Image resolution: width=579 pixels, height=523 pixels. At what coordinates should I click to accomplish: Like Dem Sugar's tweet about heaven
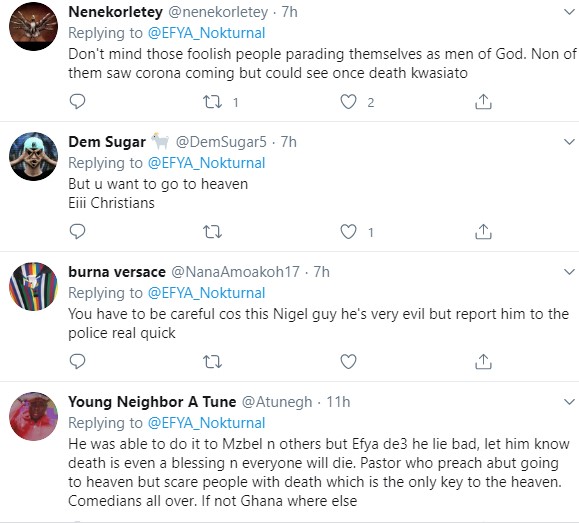(x=348, y=232)
